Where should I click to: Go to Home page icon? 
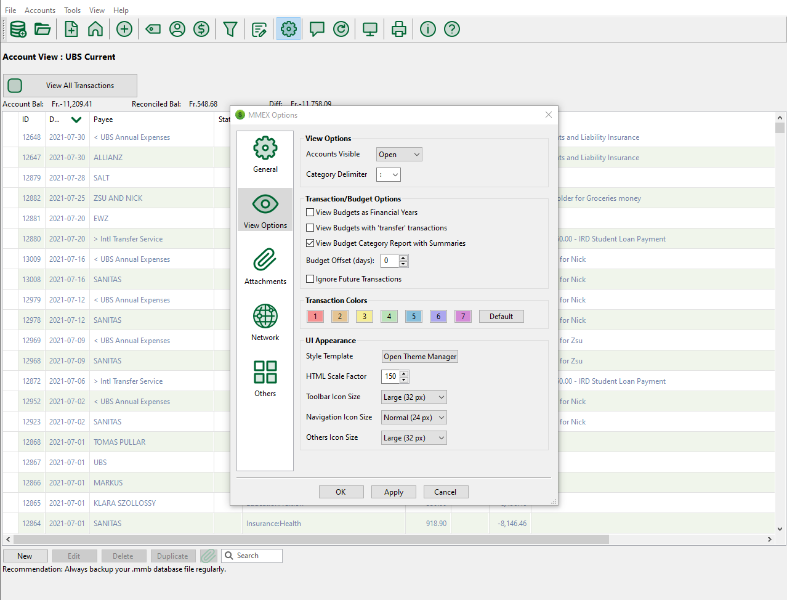(x=95, y=29)
